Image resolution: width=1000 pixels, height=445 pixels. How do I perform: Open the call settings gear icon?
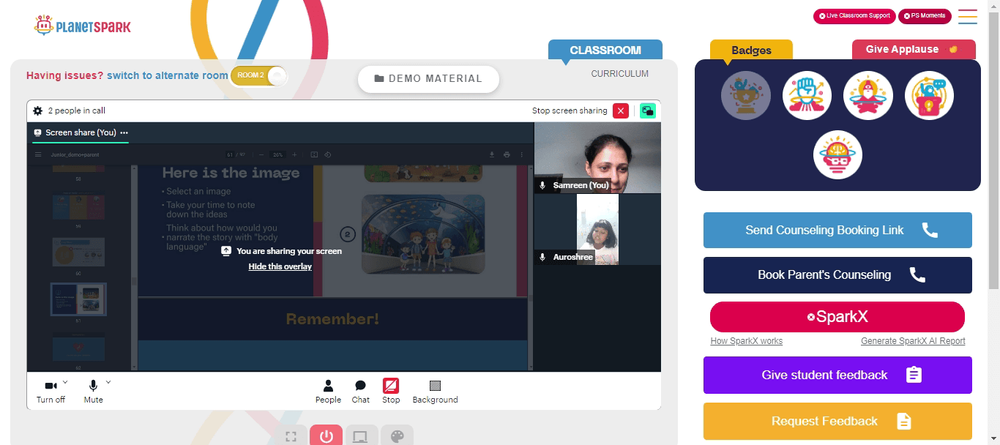pos(38,111)
